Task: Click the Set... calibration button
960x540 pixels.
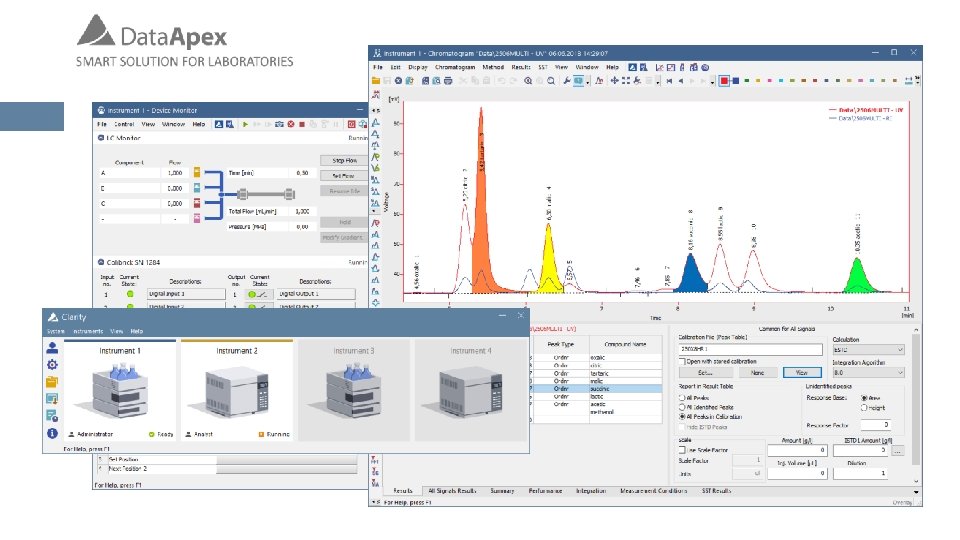Action: click(x=705, y=373)
